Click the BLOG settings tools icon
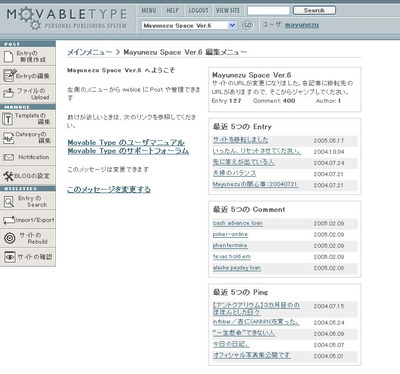 8,176
